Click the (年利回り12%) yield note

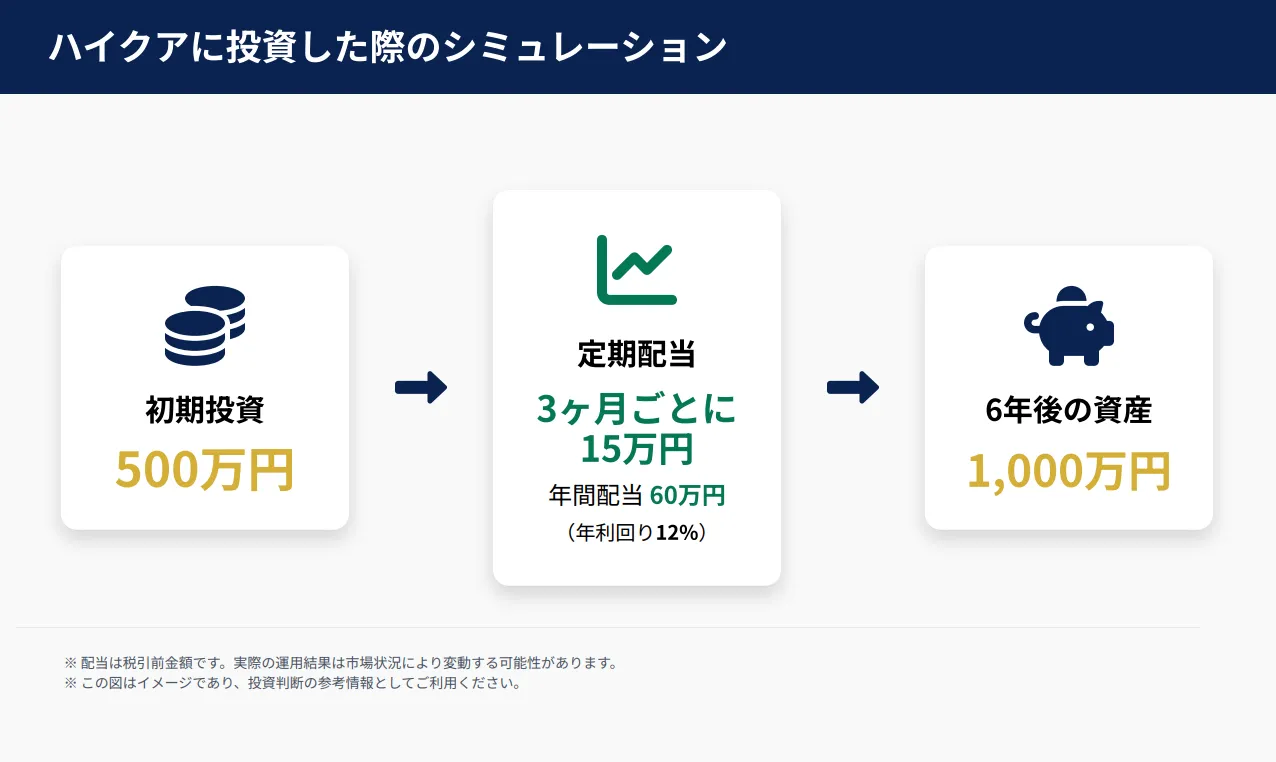coord(636,533)
